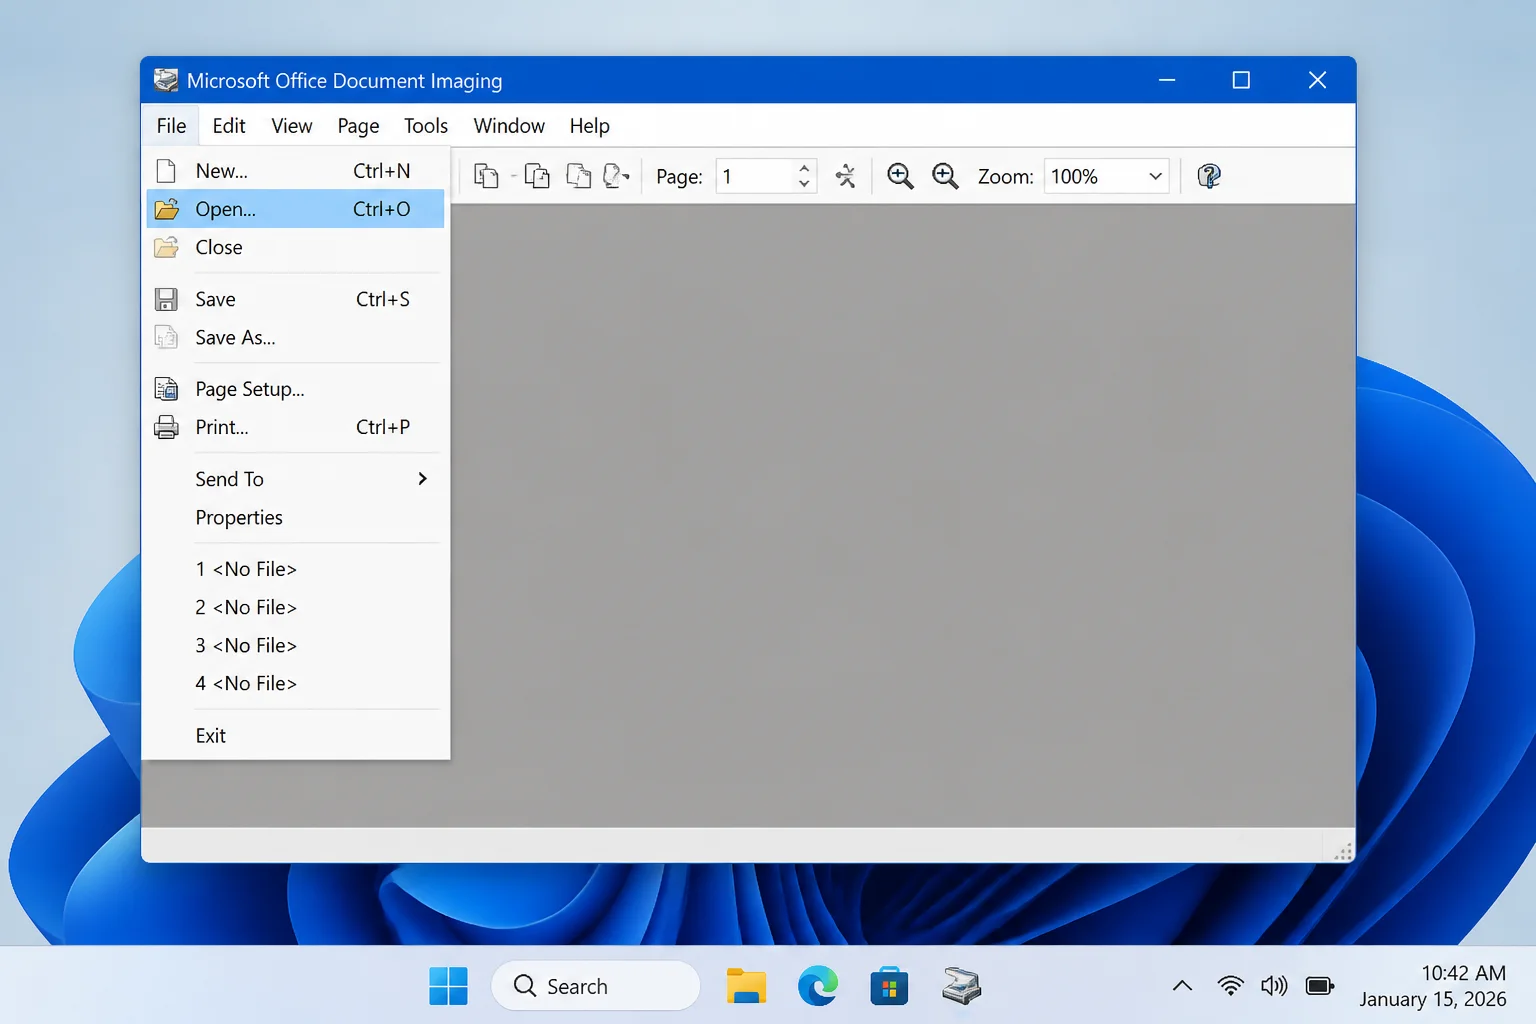Open the View menu
The height and width of the screenshot is (1024, 1536).
tap(292, 126)
